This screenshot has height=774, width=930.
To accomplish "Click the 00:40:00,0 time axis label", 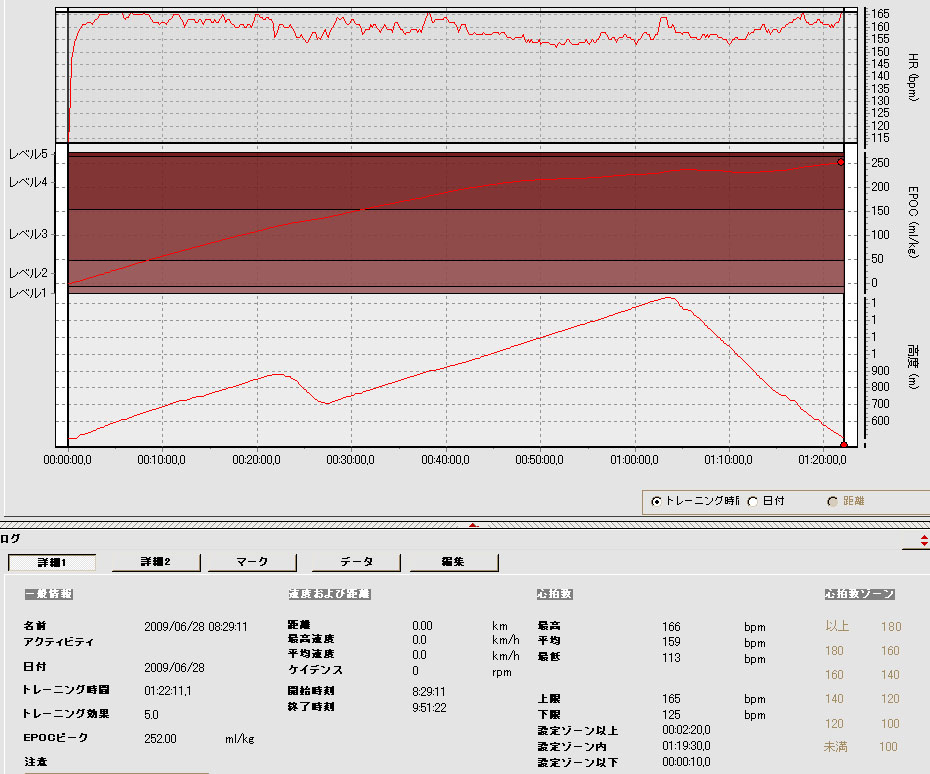I will pos(445,460).
